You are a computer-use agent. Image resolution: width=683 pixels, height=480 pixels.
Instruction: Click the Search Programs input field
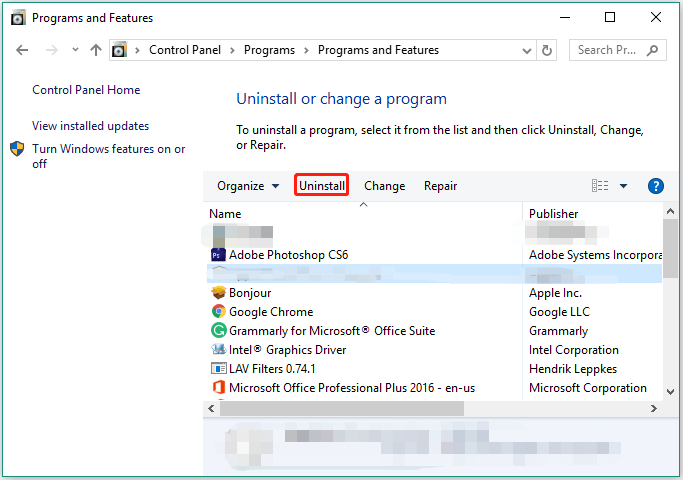click(617, 50)
